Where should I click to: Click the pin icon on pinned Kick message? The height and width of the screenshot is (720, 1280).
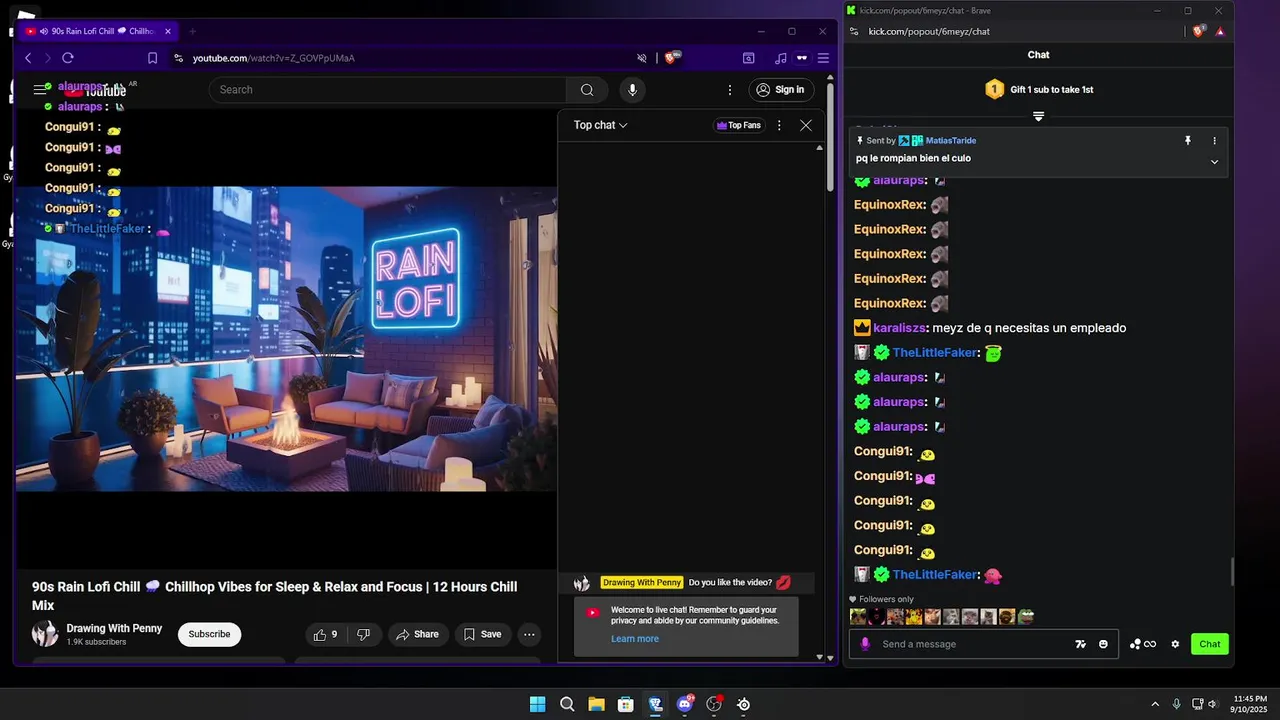[1188, 141]
